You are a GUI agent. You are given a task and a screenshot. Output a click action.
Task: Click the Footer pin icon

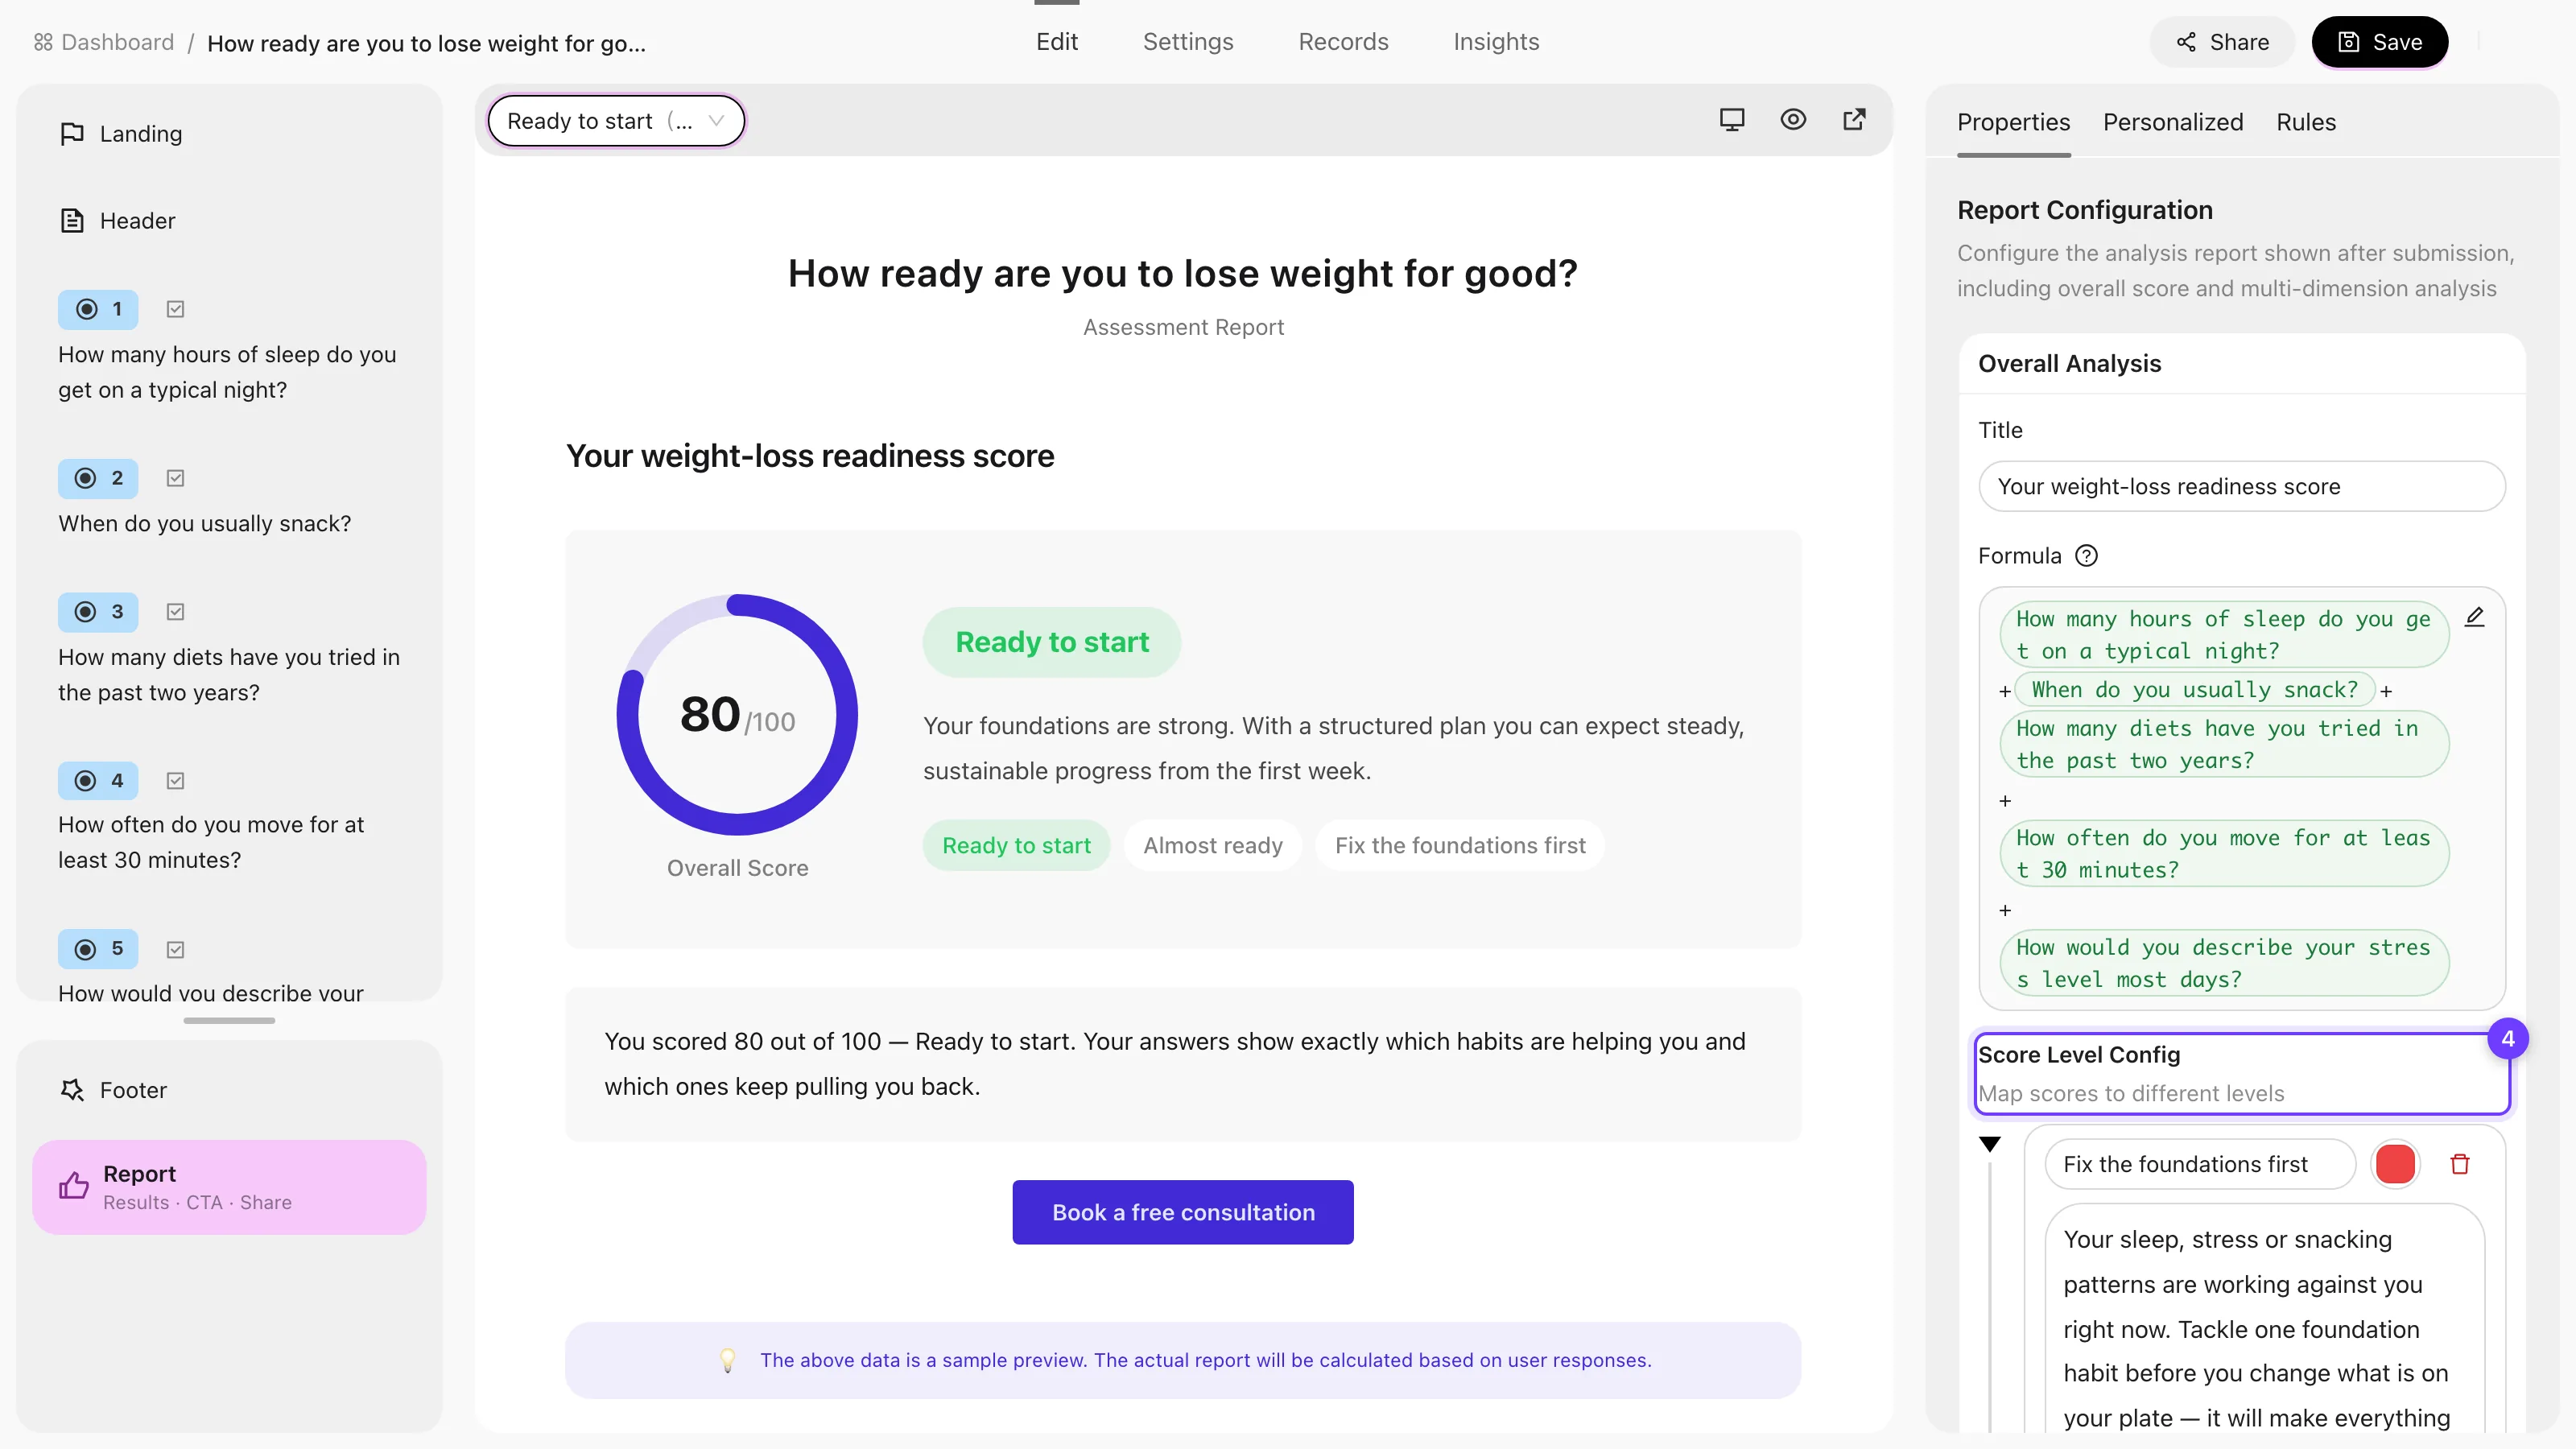tap(72, 1090)
